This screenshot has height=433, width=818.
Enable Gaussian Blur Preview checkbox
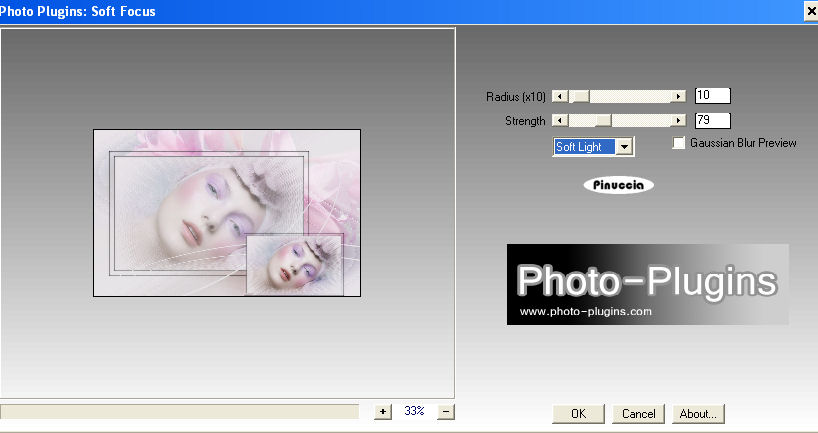pyautogui.click(x=678, y=143)
